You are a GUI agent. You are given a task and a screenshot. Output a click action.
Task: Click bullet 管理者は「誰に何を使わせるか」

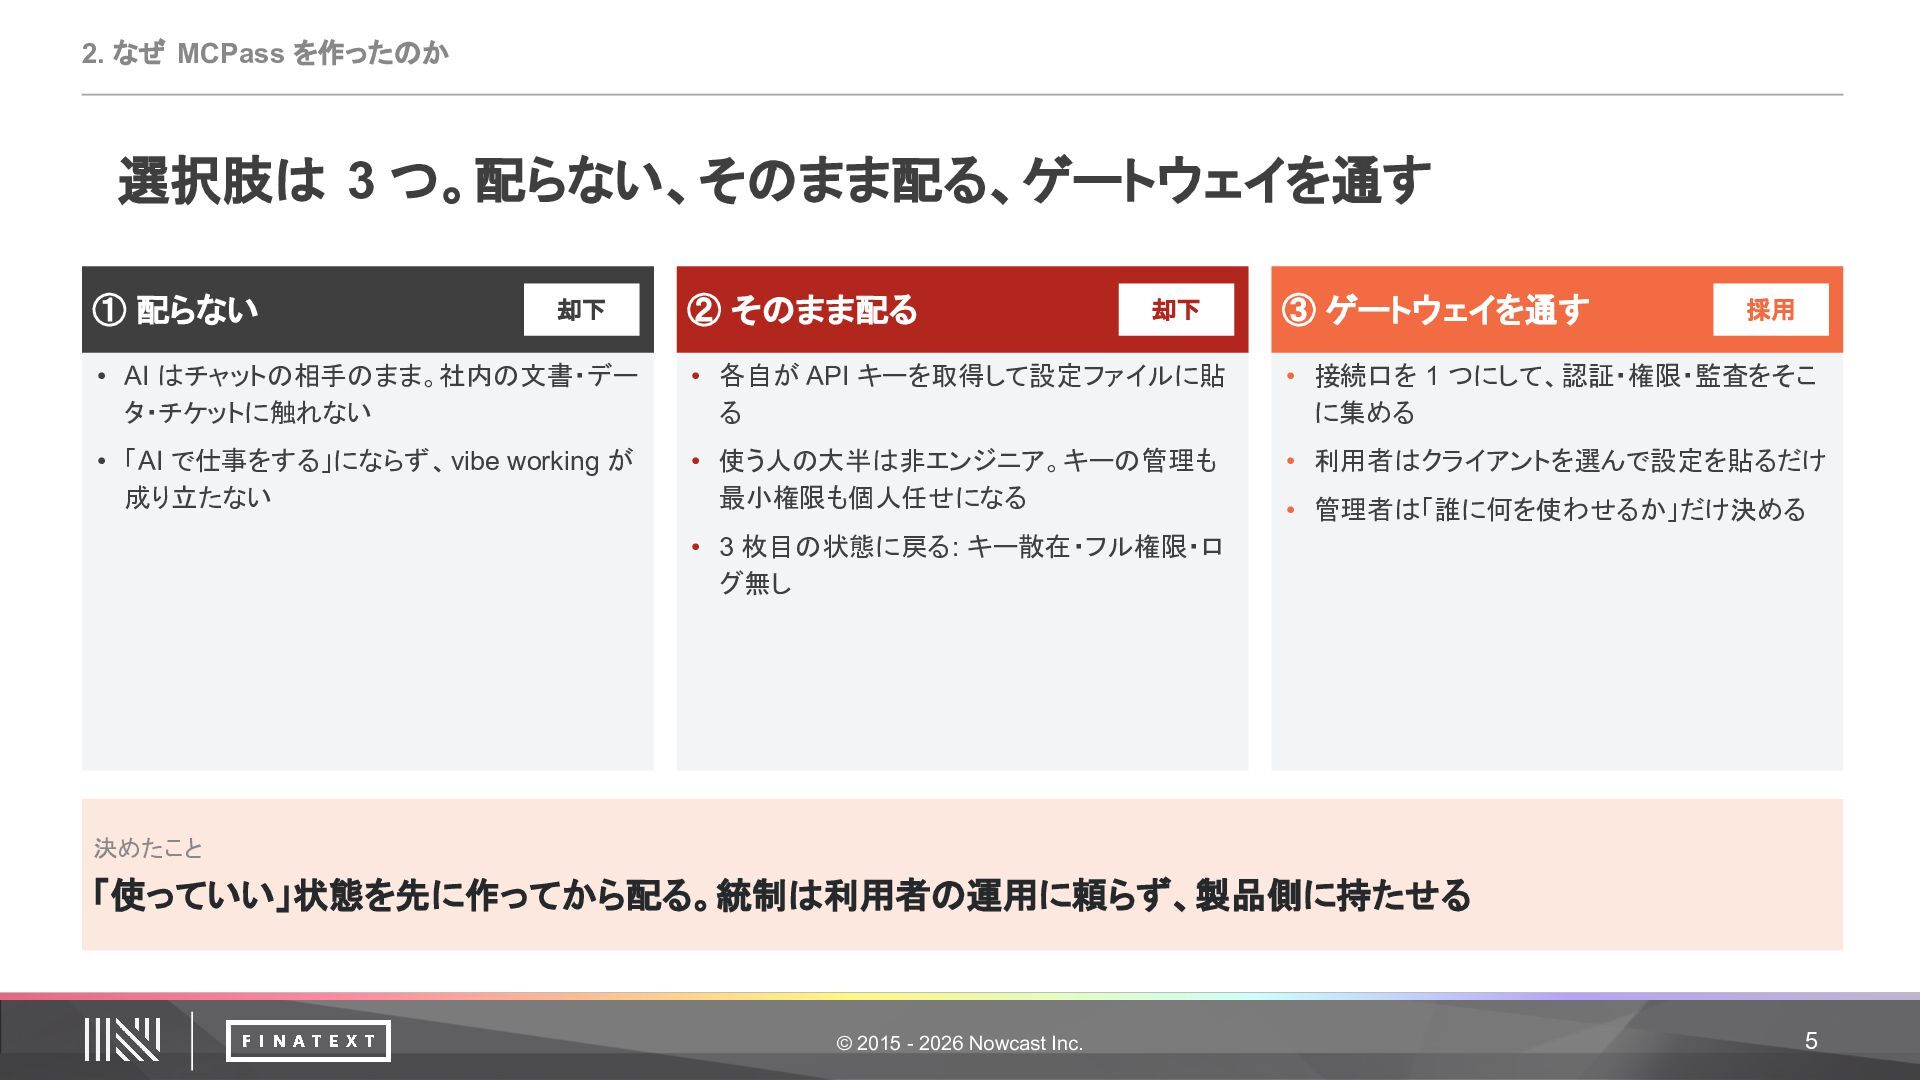1560,510
